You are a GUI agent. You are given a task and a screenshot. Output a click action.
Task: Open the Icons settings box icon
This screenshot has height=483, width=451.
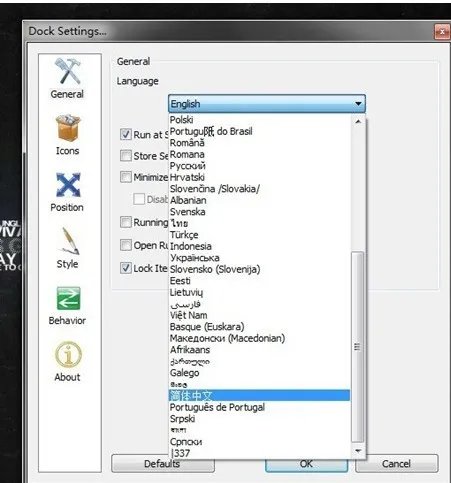(68, 128)
